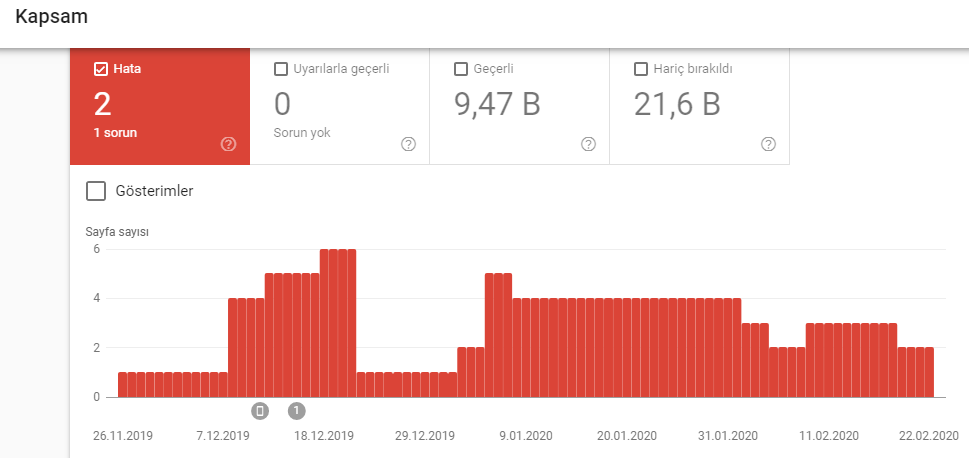This screenshot has height=458, width=969.
Task: Toggle the Gösterimler checkbox
Action: tap(96, 191)
